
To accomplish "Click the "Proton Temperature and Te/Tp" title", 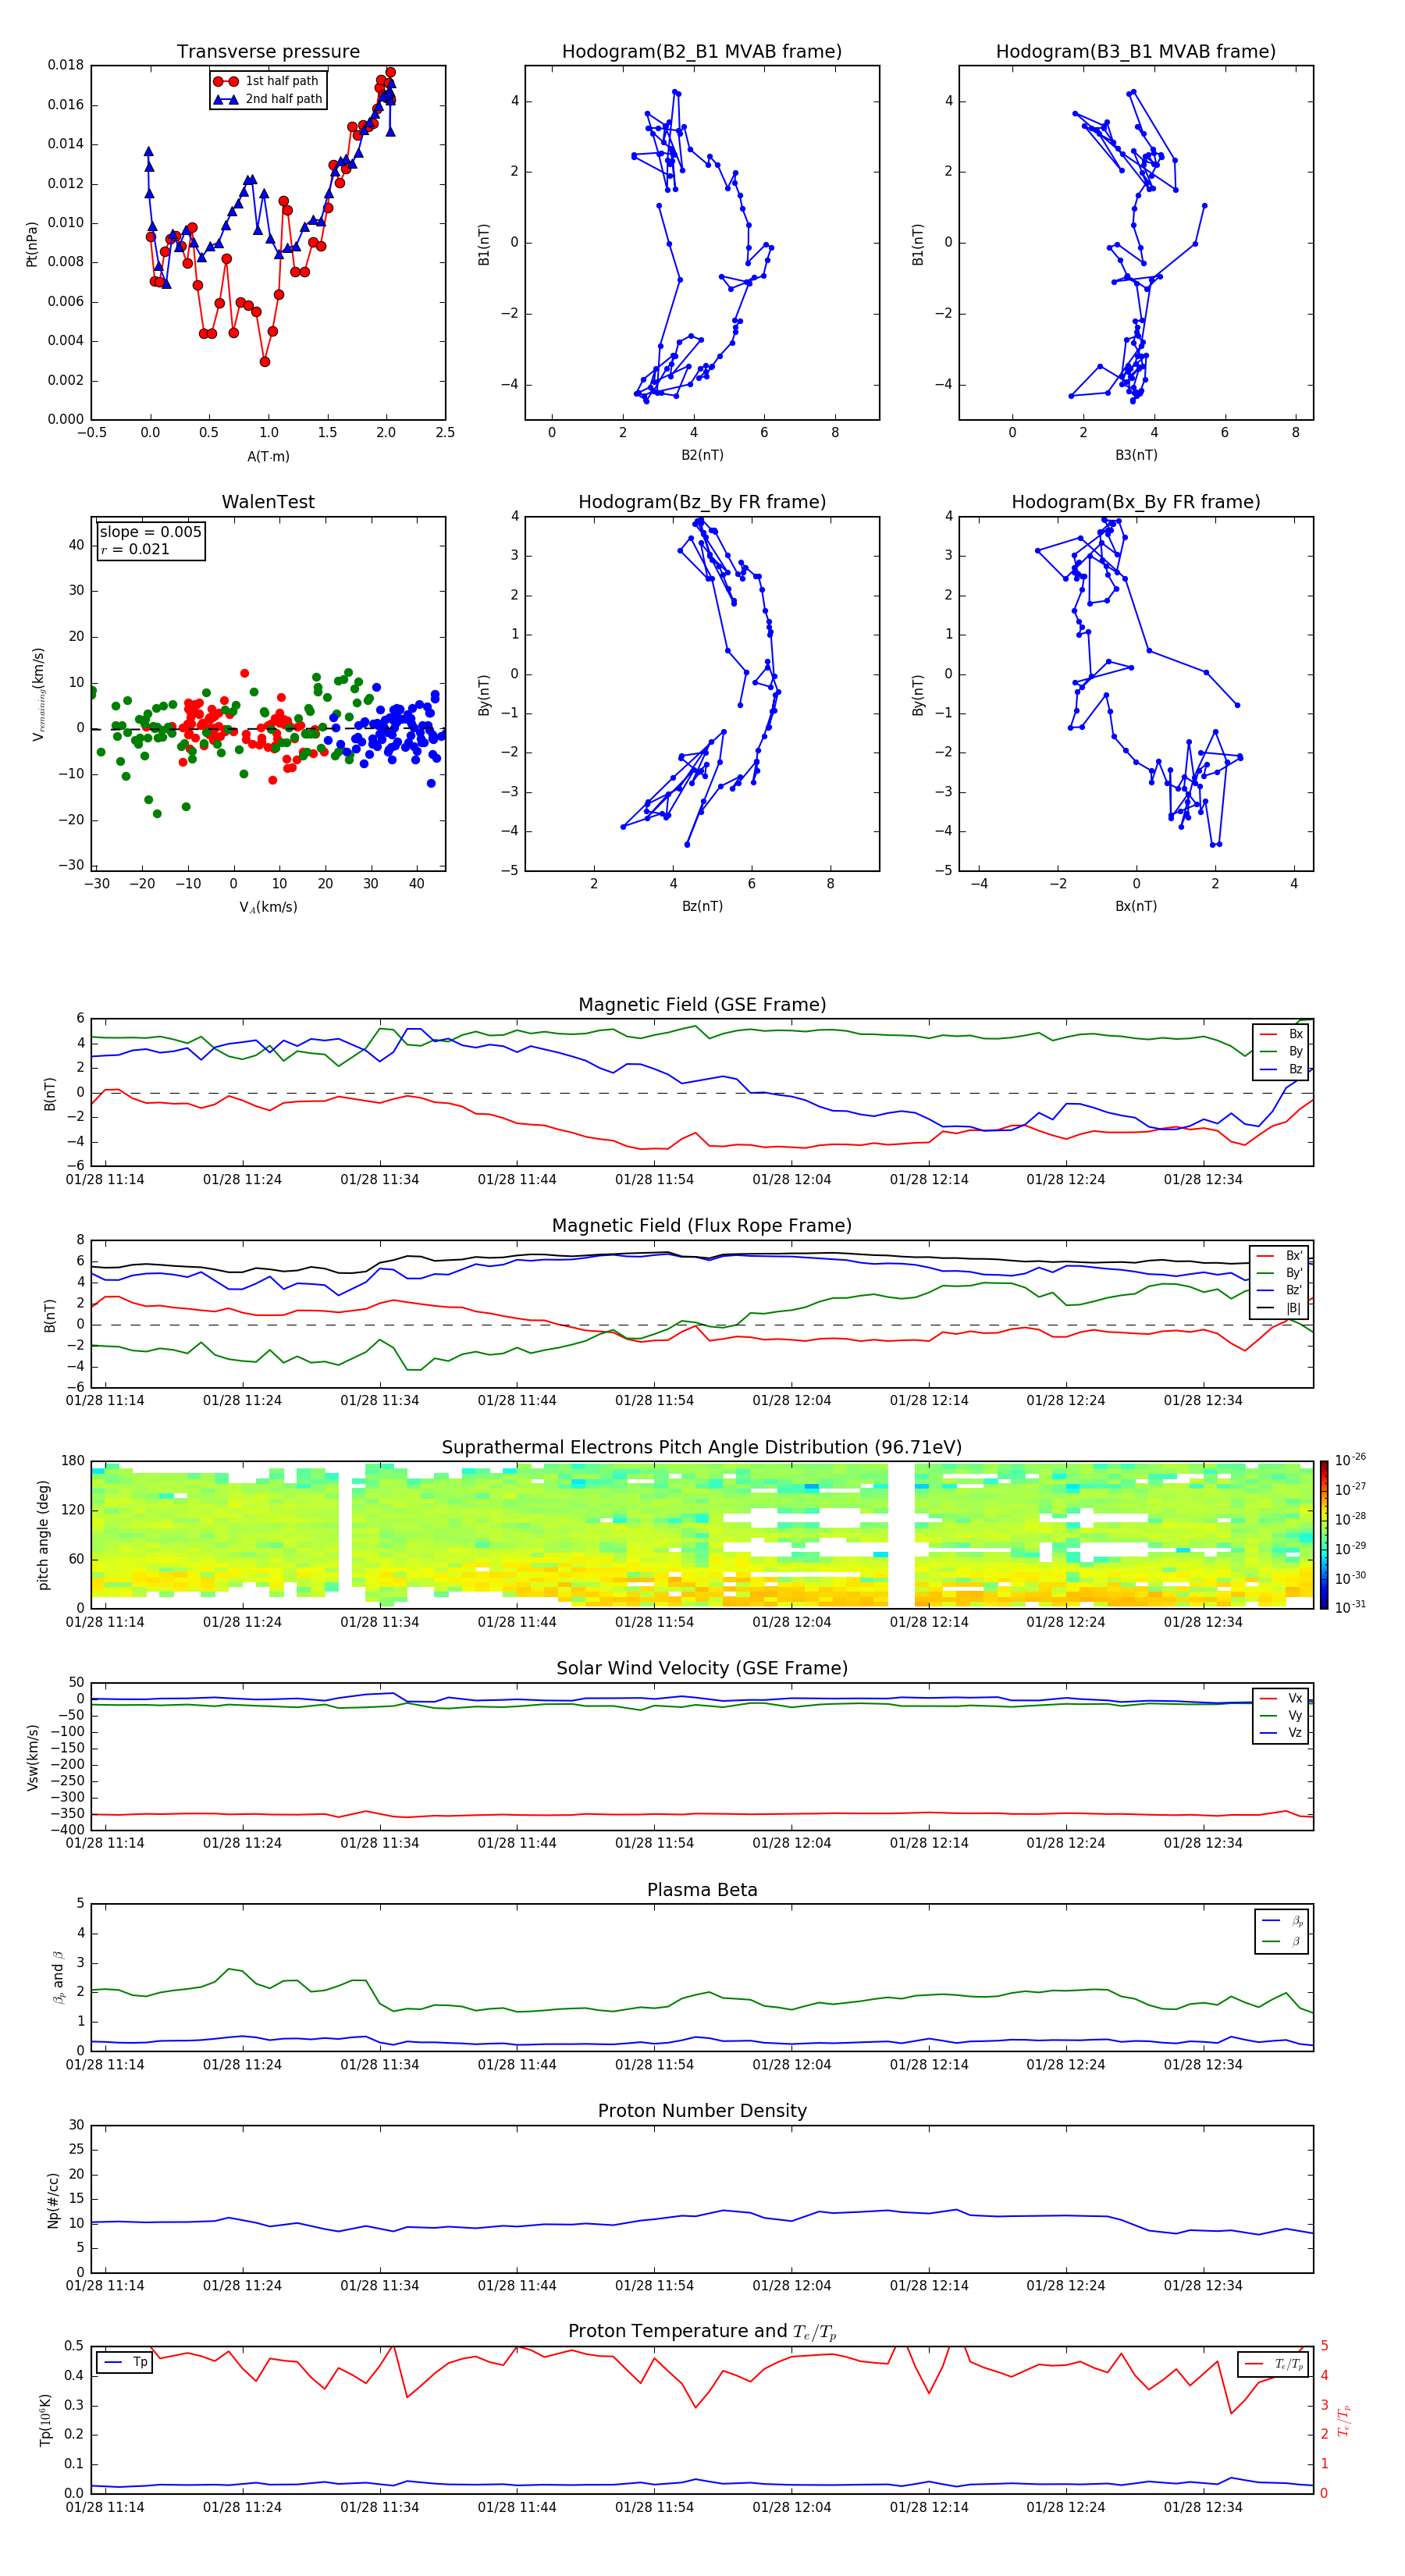I will [x=702, y=2332].
